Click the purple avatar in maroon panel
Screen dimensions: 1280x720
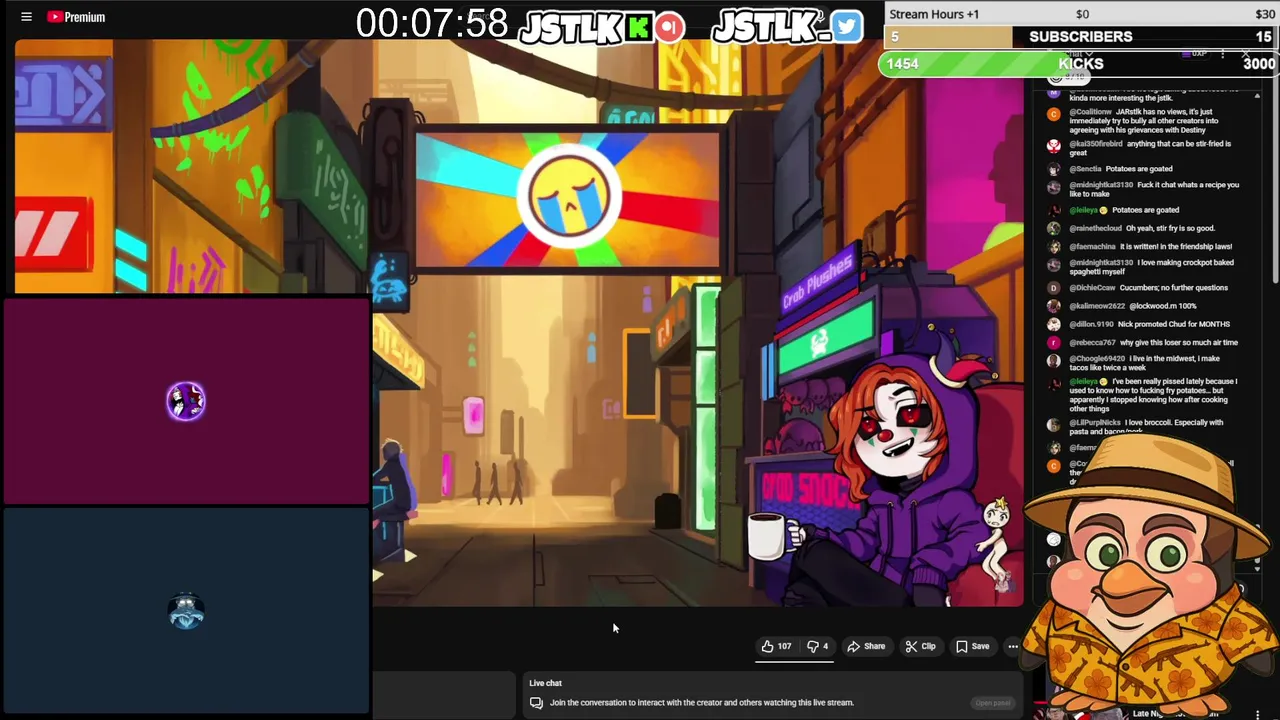[186, 401]
